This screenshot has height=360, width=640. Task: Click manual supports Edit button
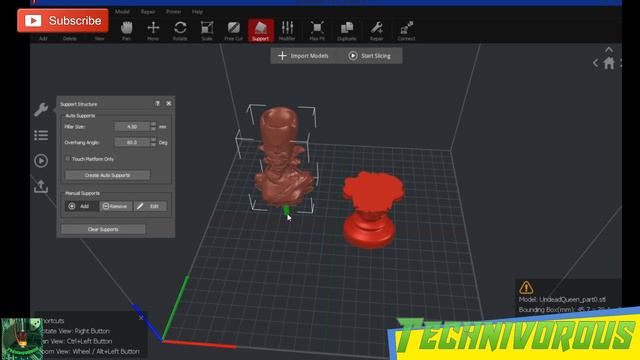[150, 206]
